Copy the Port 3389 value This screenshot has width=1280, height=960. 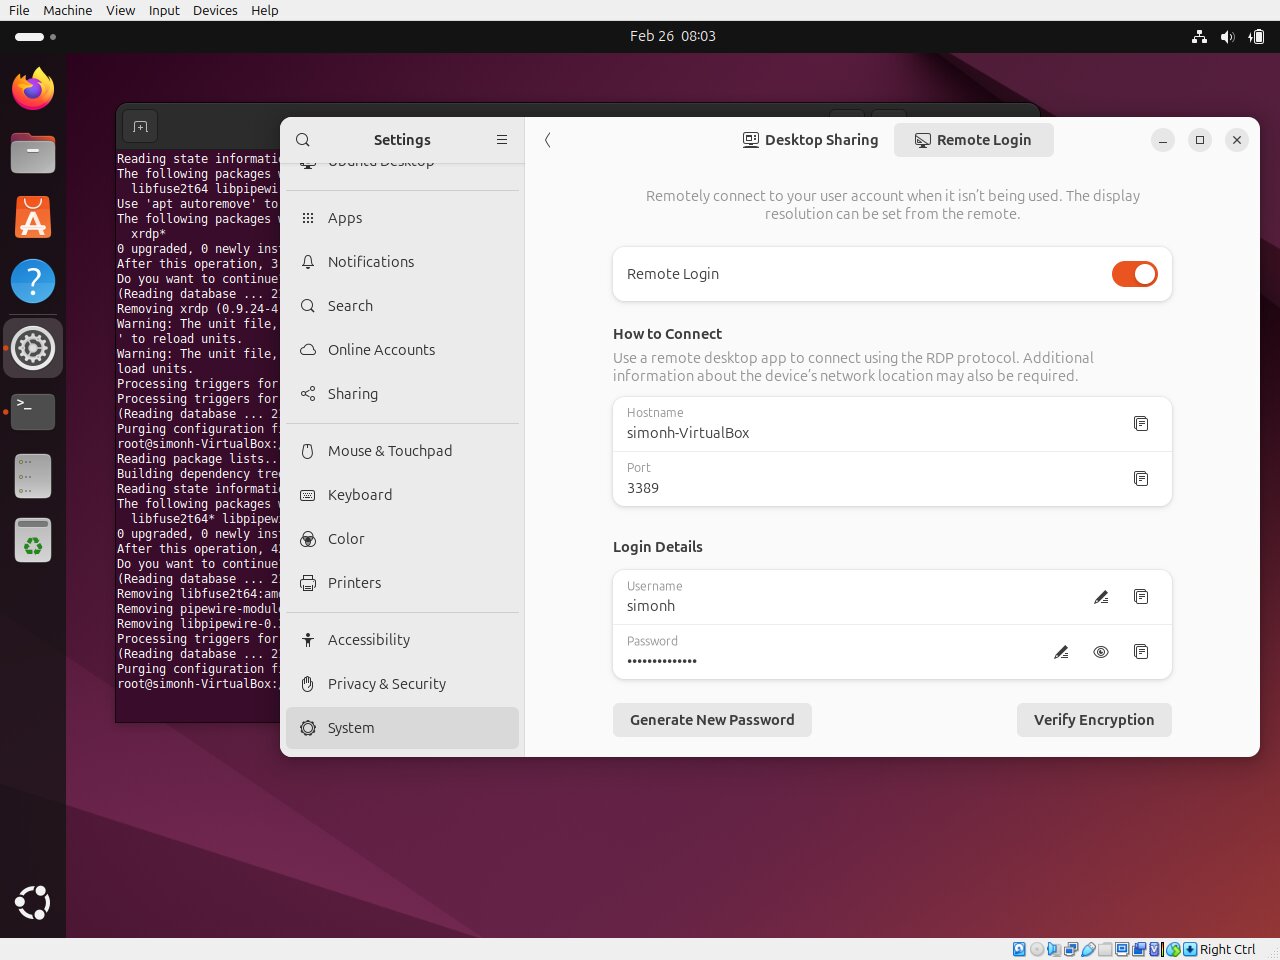pos(1141,479)
